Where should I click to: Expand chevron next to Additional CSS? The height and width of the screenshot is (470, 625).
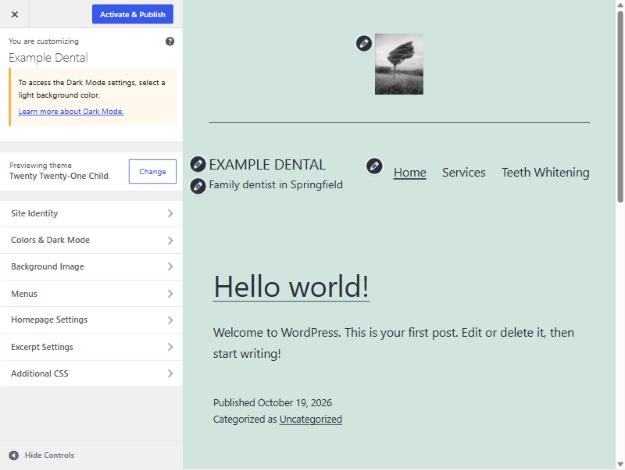170,374
